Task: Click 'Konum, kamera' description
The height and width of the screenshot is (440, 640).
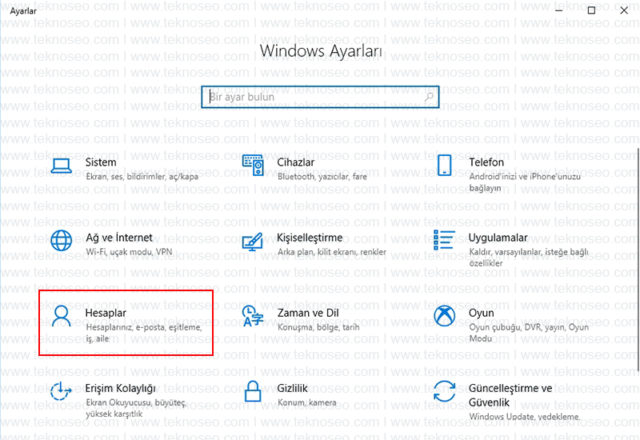Action: [x=307, y=403]
